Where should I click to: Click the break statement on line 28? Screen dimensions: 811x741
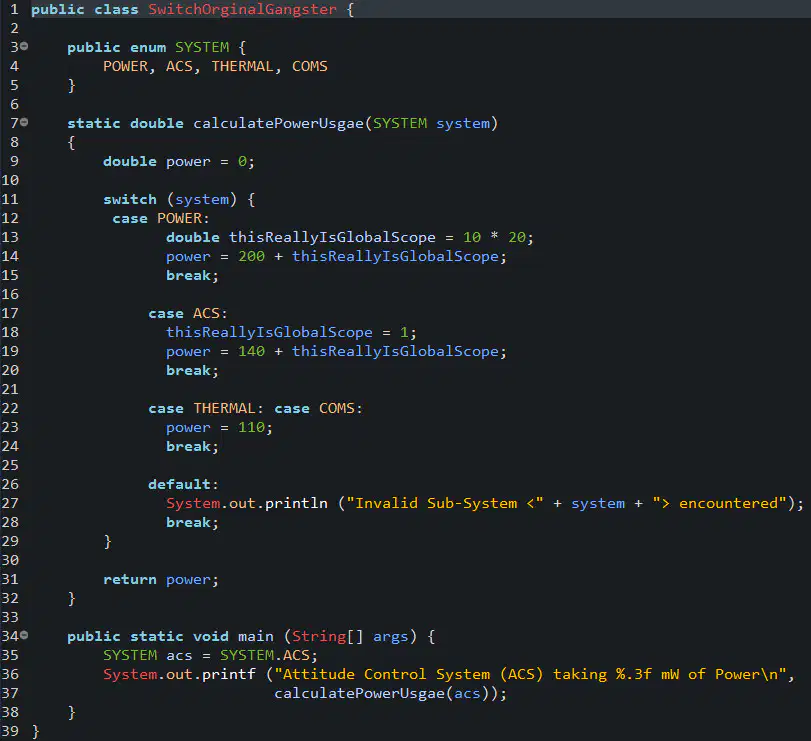coord(192,522)
